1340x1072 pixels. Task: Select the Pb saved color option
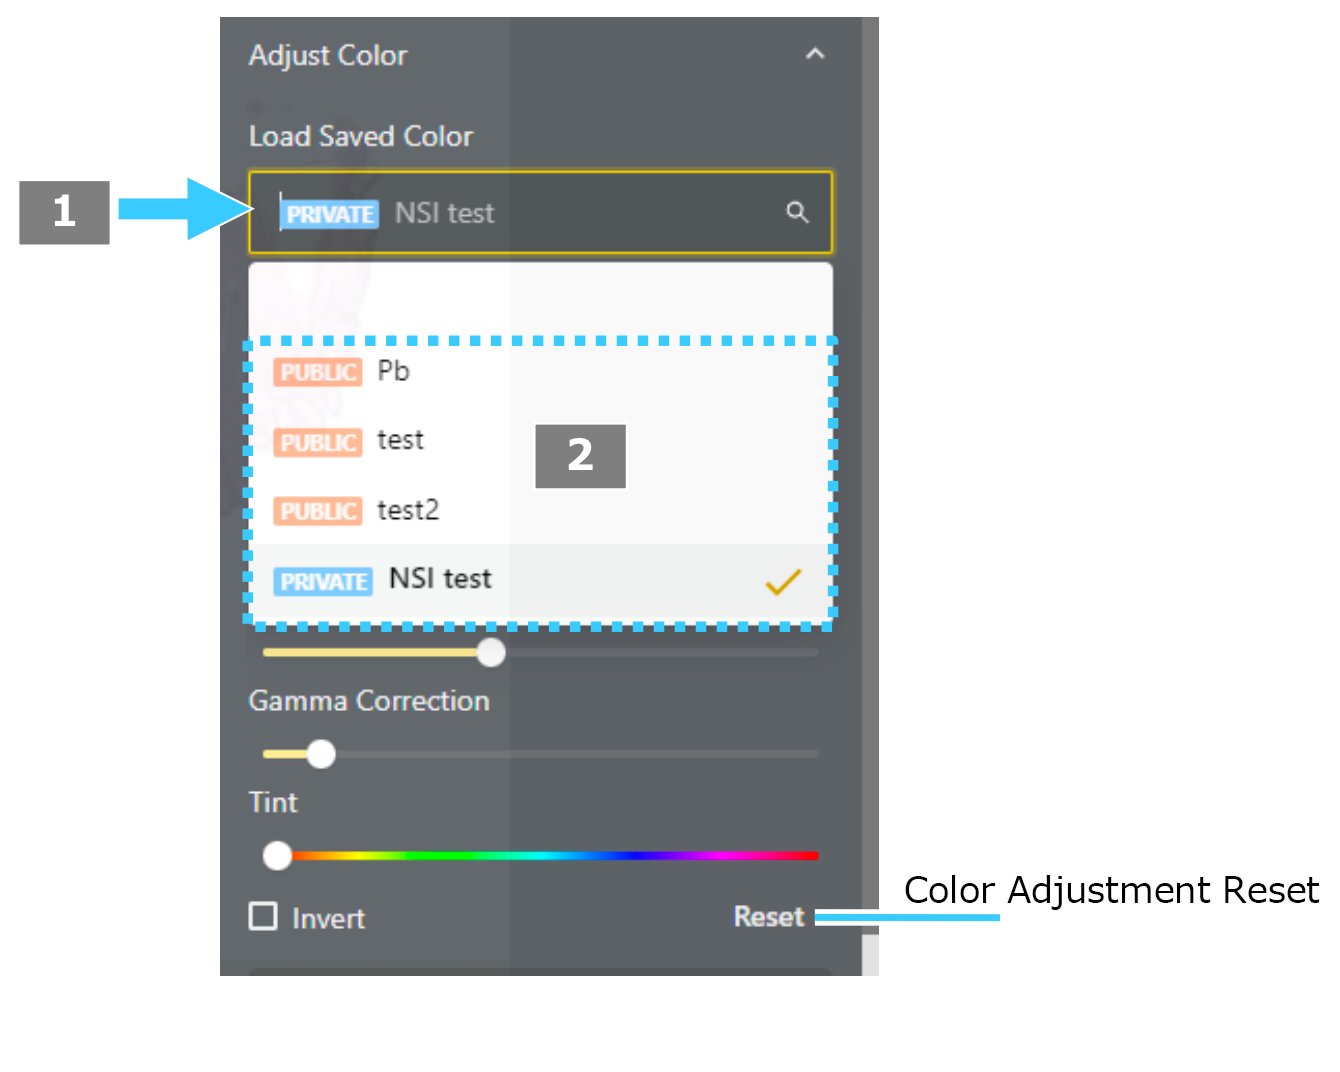(x=540, y=372)
